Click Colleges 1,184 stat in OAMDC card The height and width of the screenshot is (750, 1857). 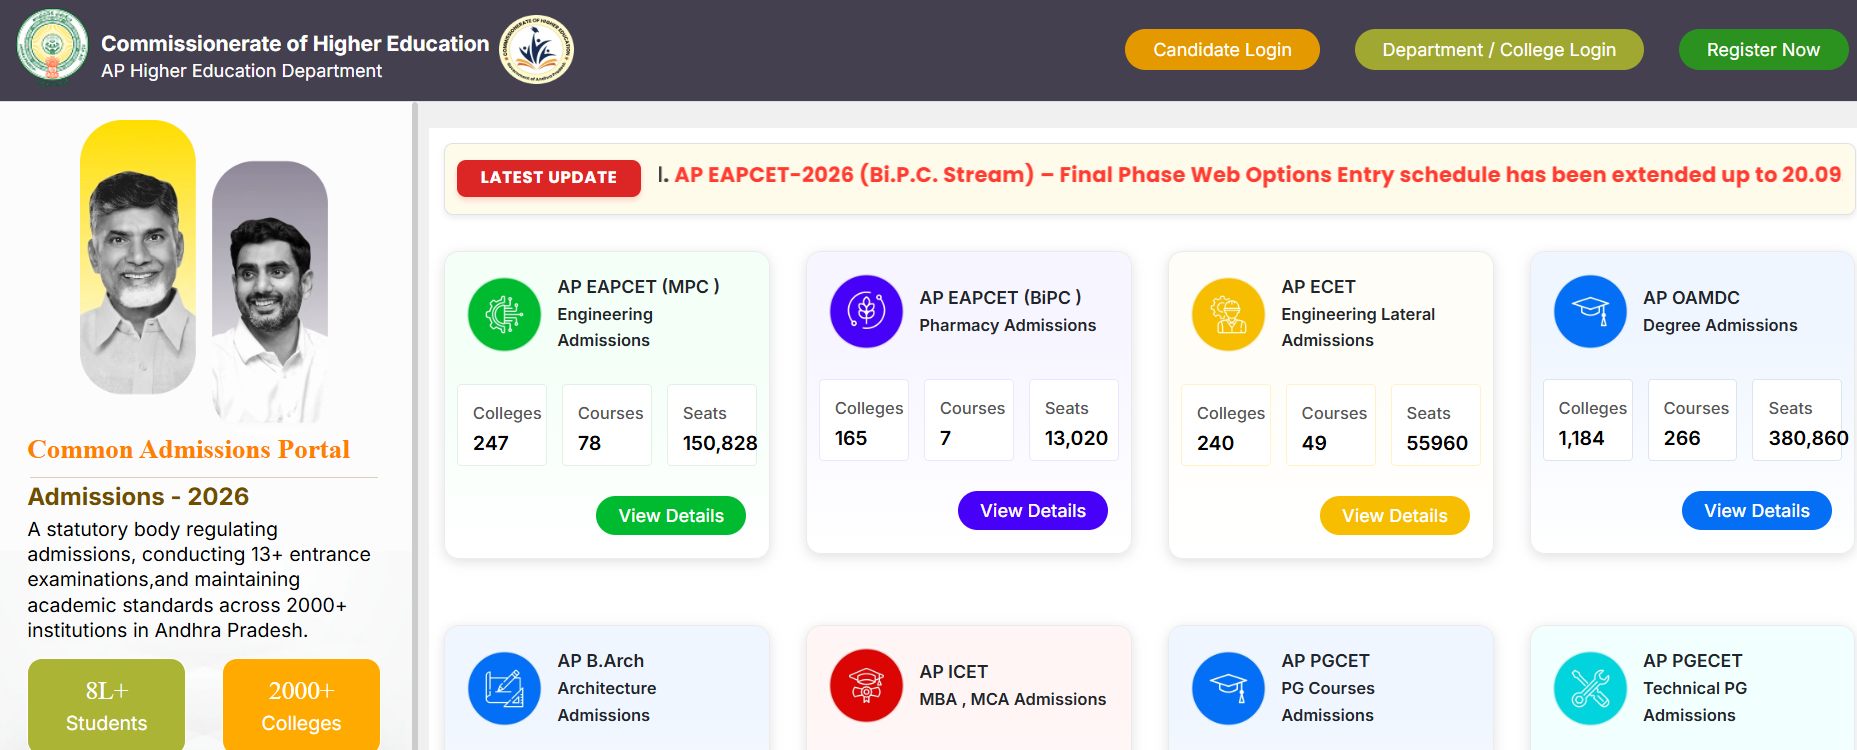[1588, 420]
